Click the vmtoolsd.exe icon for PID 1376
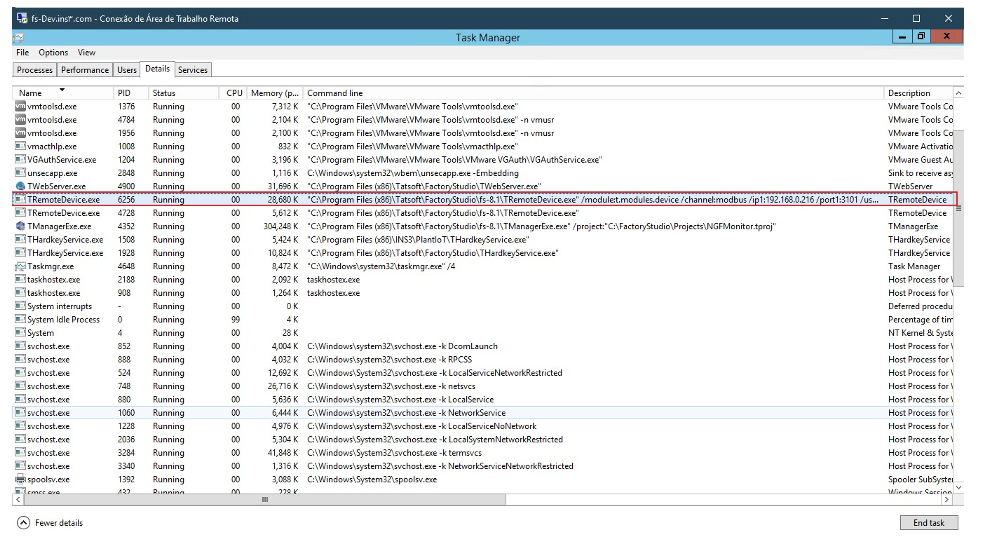The width and height of the screenshot is (982, 546). 20,106
